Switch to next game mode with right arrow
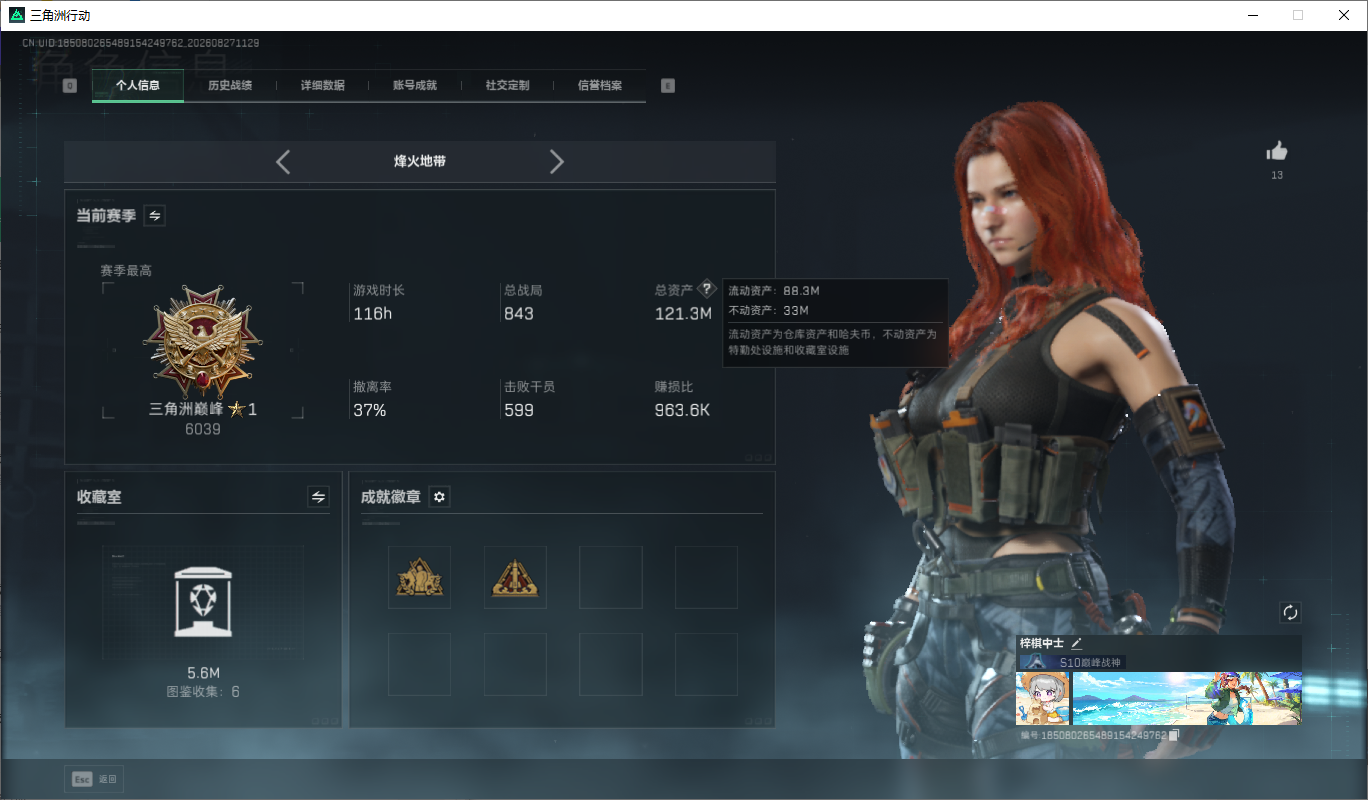 [x=557, y=162]
